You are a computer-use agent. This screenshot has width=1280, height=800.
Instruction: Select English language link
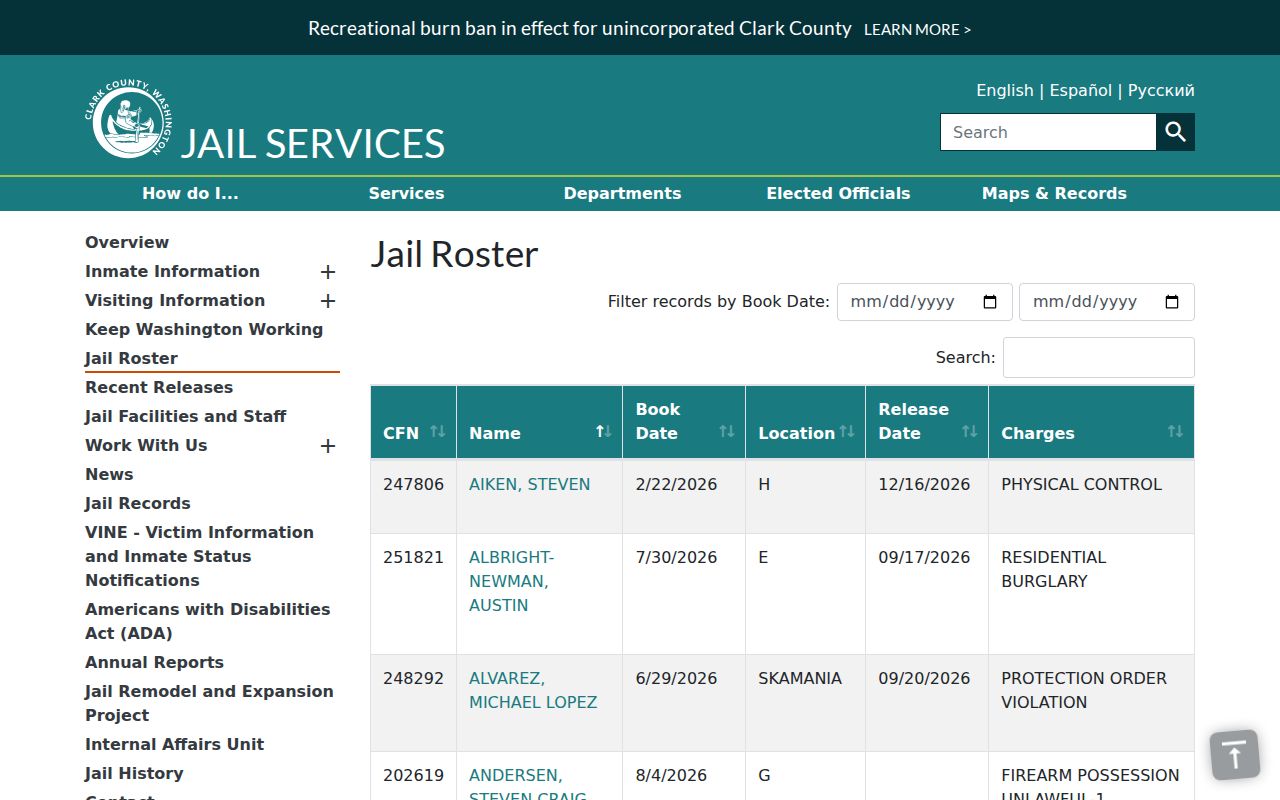point(1005,90)
